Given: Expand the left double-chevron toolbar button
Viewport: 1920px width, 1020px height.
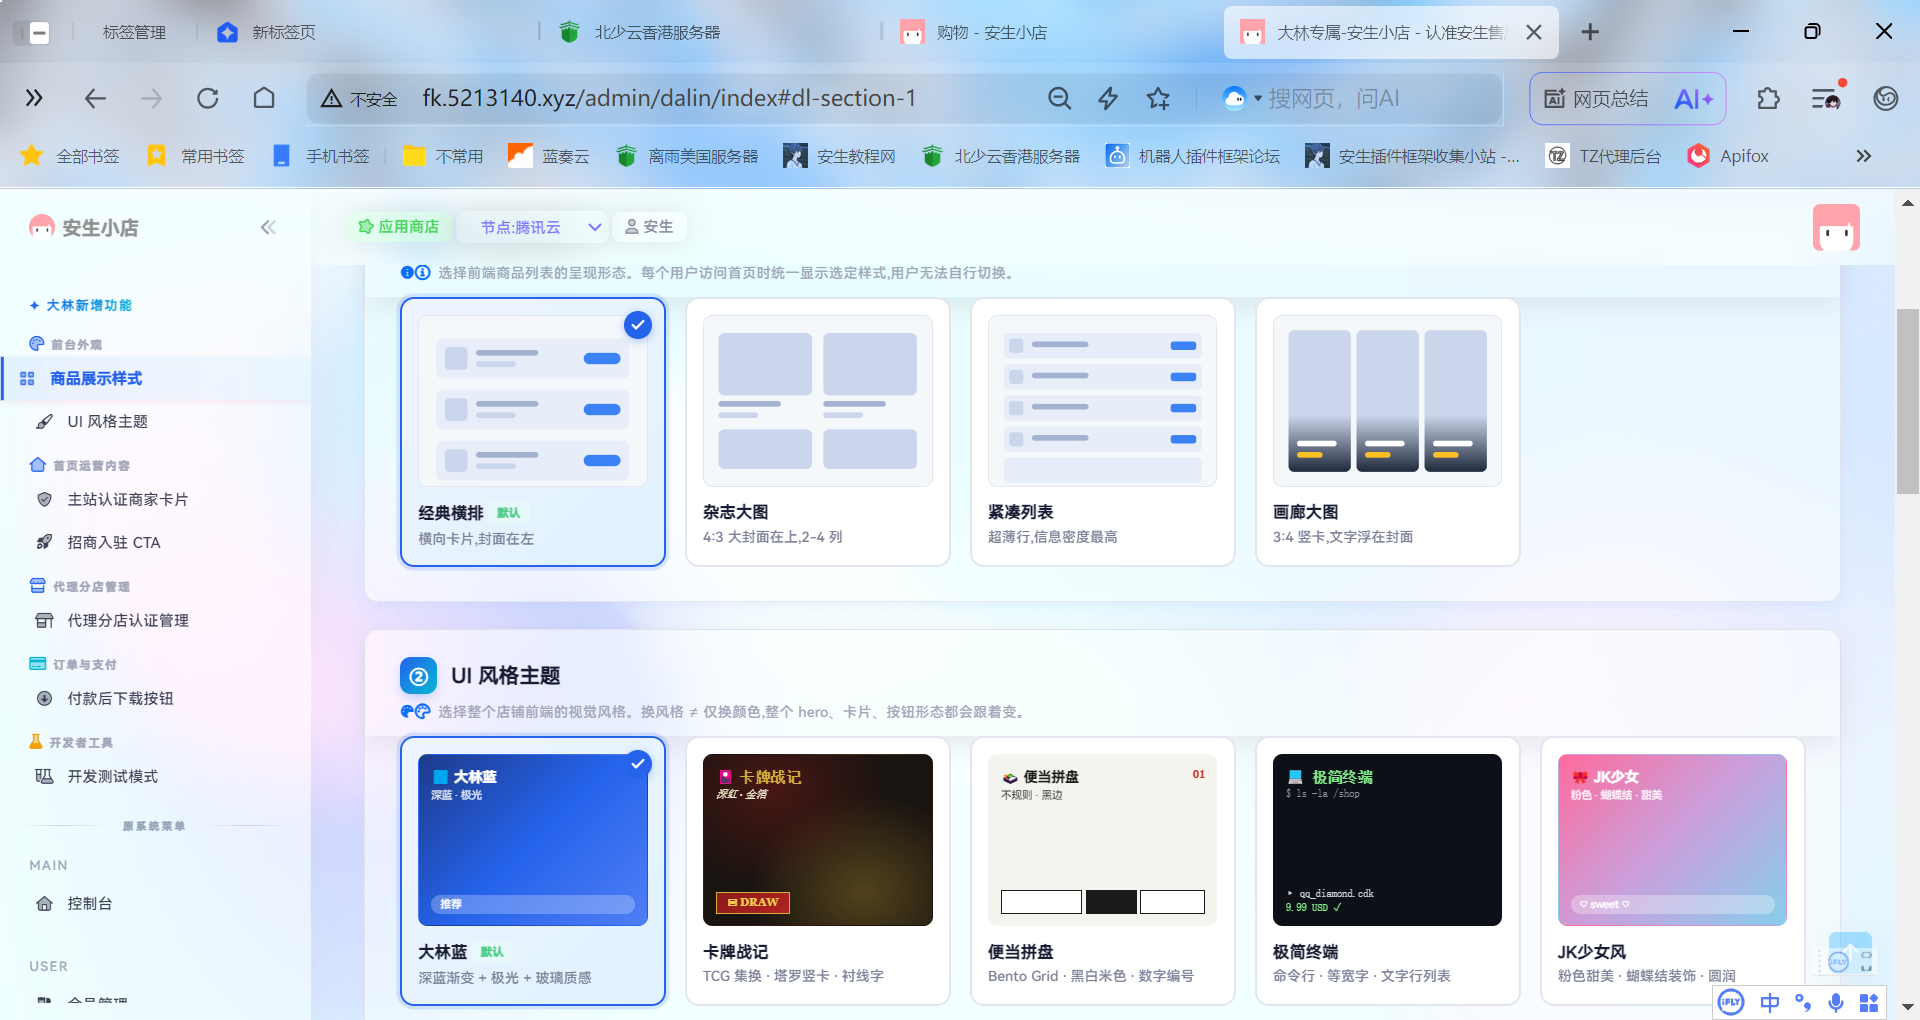Looking at the screenshot, I should [x=34, y=98].
